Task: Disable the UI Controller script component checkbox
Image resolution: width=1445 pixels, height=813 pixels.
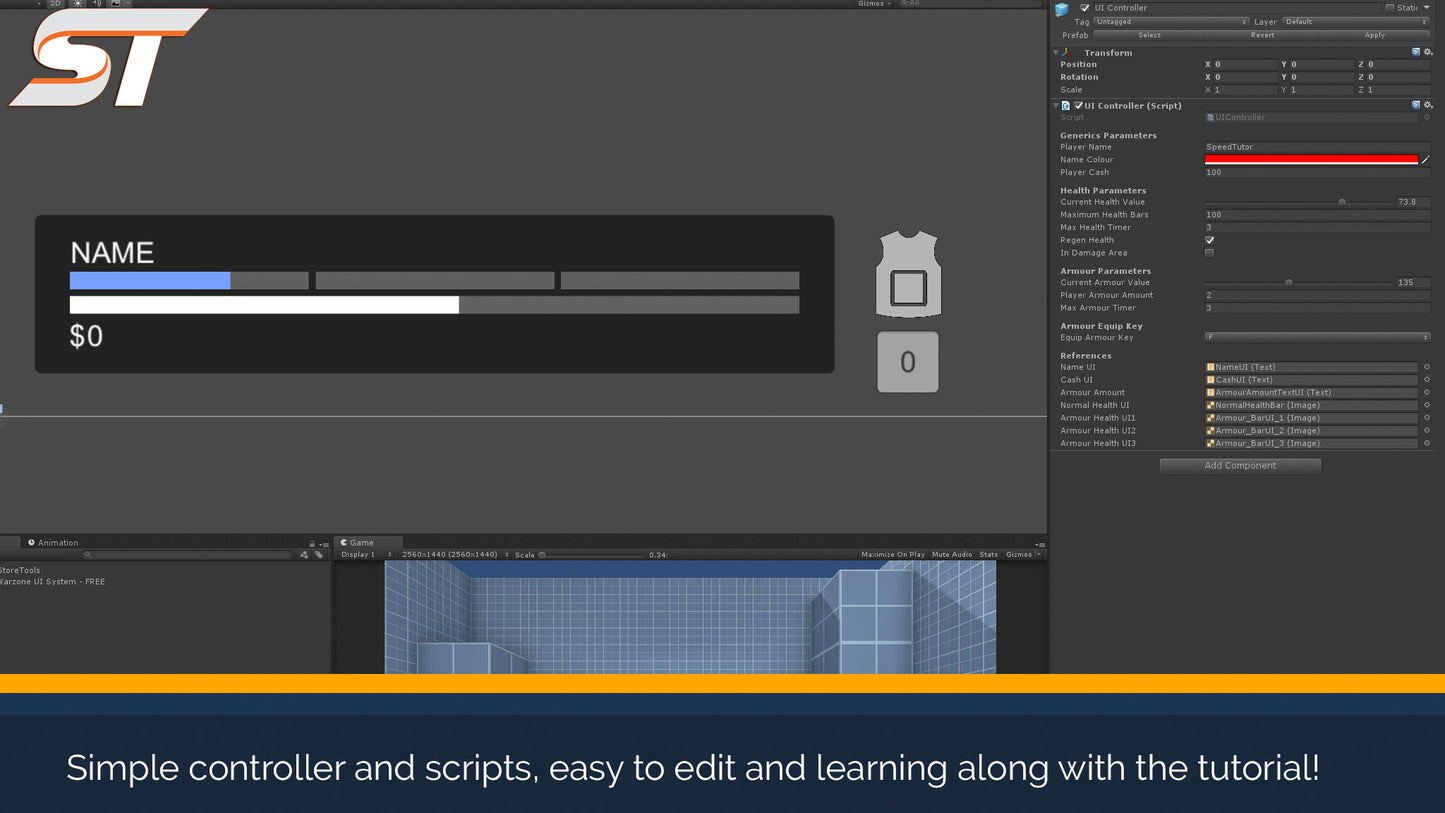Action: pos(1078,105)
